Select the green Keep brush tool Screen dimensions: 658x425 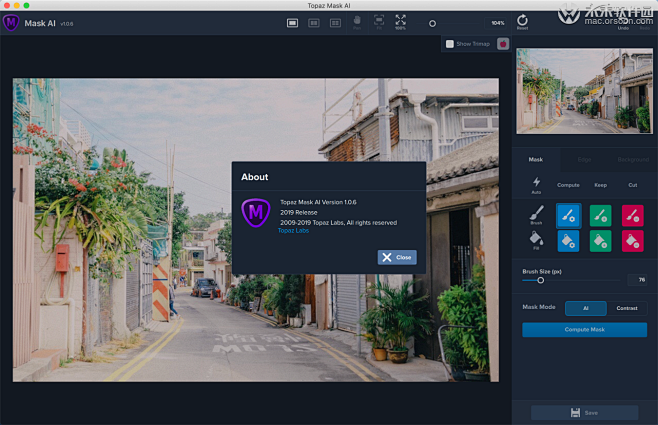point(600,214)
